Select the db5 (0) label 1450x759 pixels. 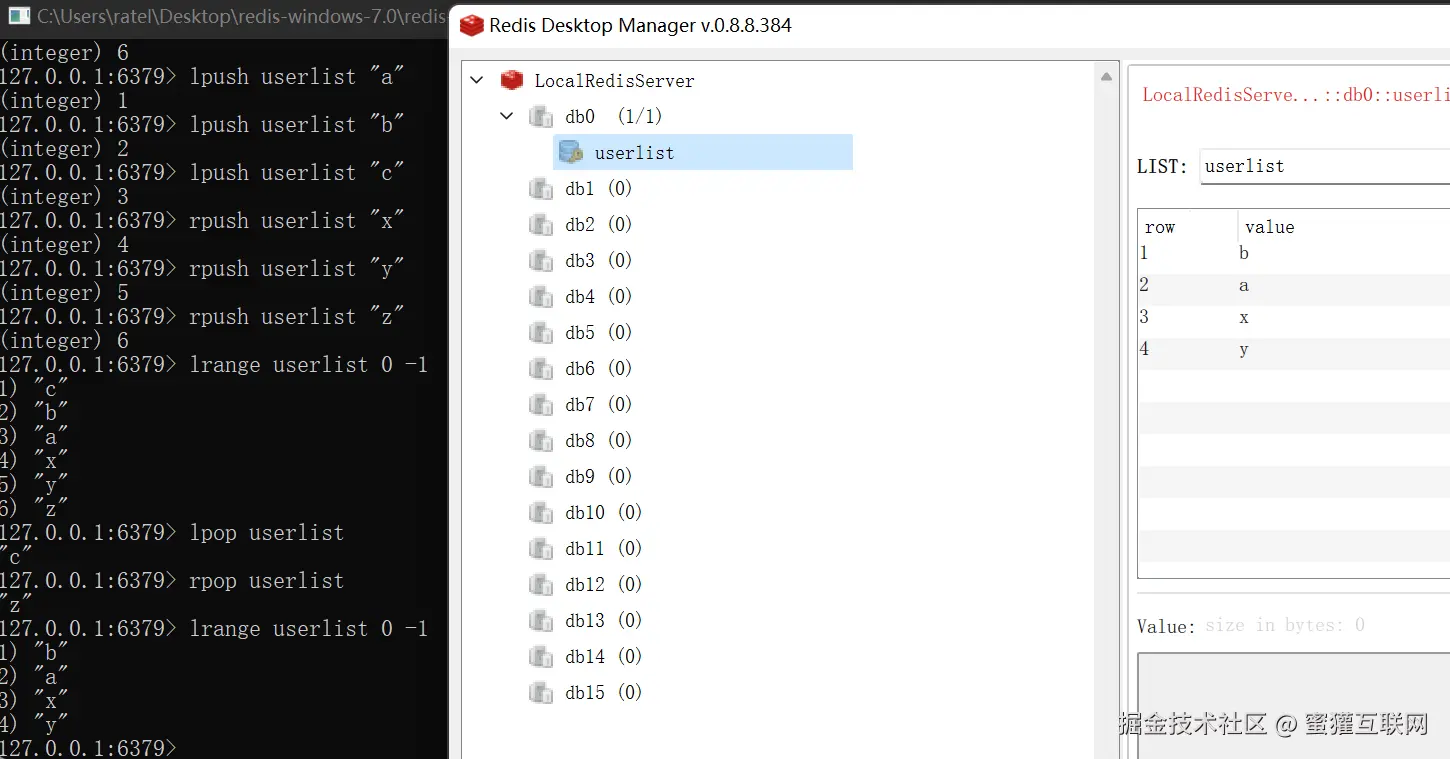point(599,333)
